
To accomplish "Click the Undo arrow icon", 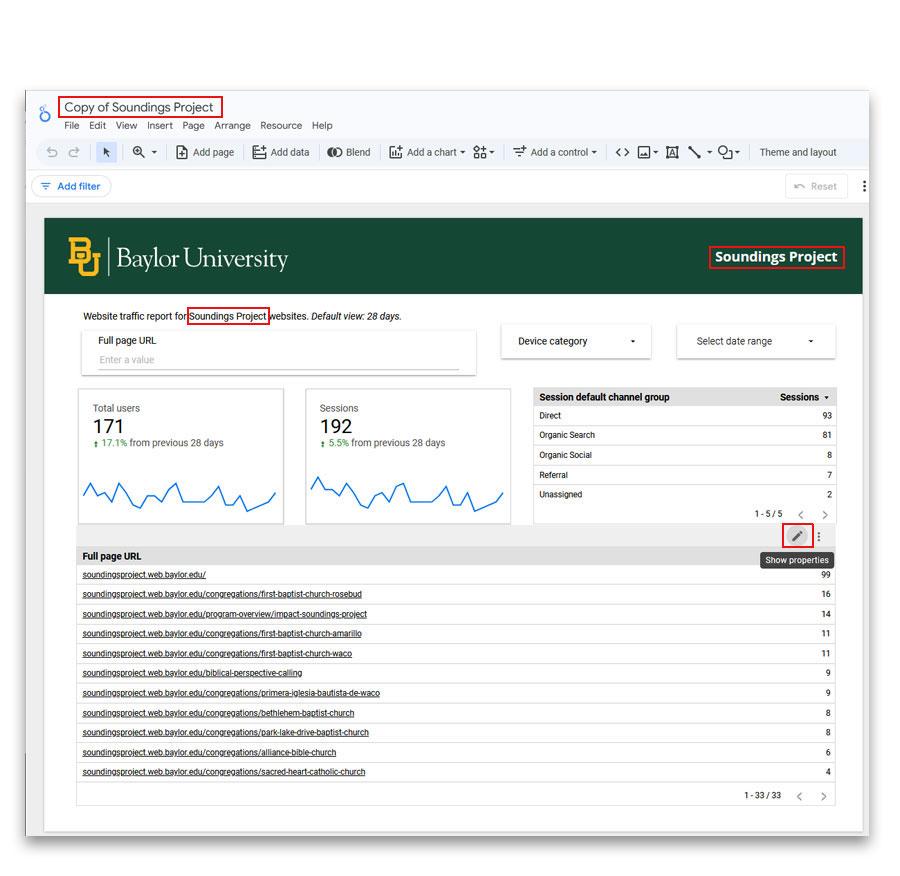I will coord(52,152).
